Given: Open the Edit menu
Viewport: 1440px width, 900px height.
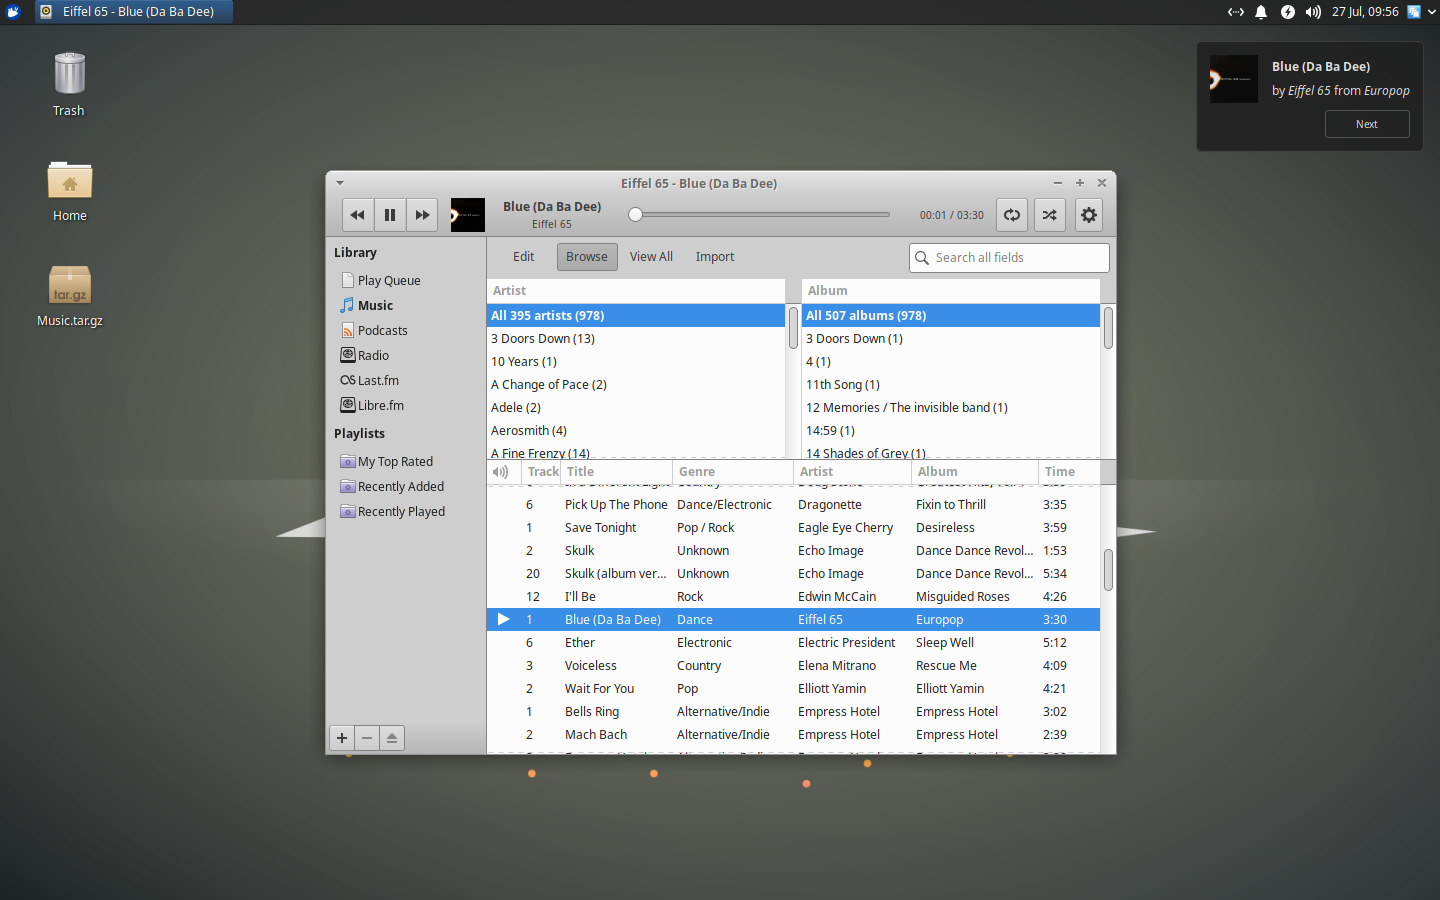Looking at the screenshot, I should coord(523,256).
